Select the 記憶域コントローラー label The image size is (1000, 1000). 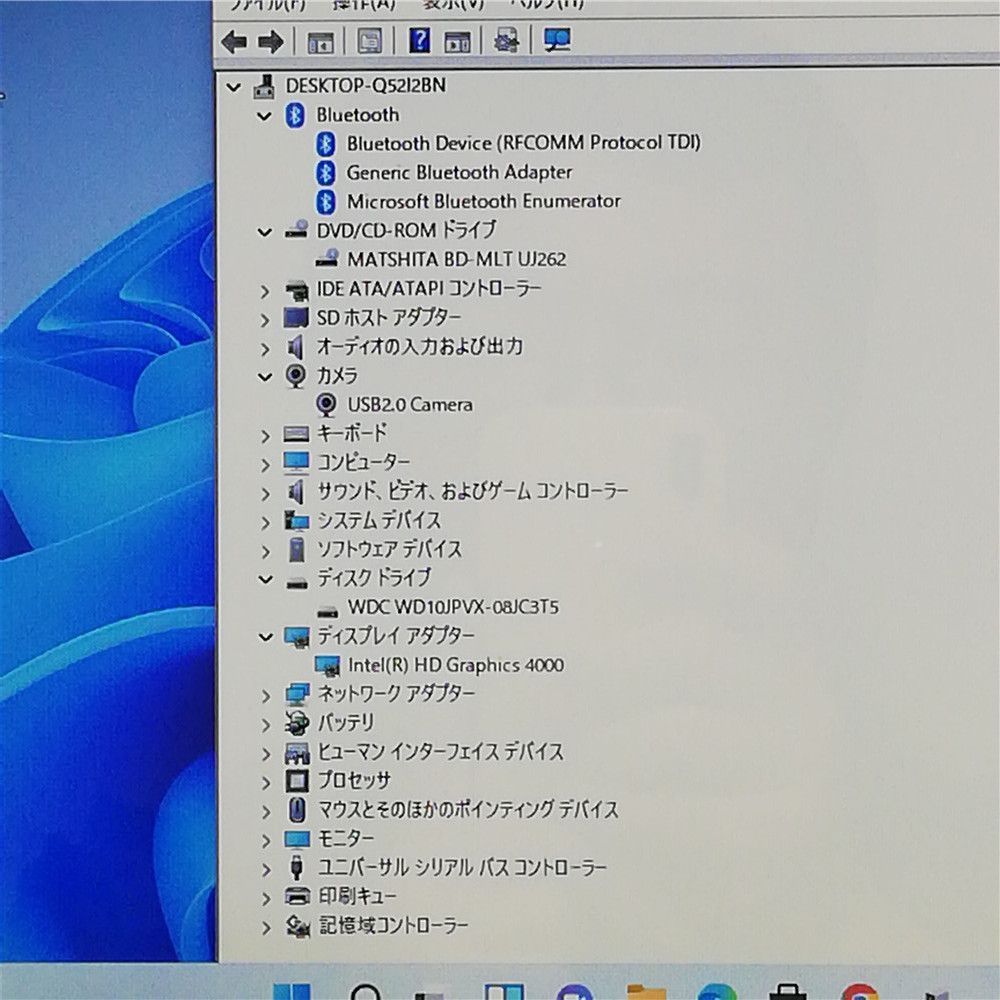coord(393,925)
